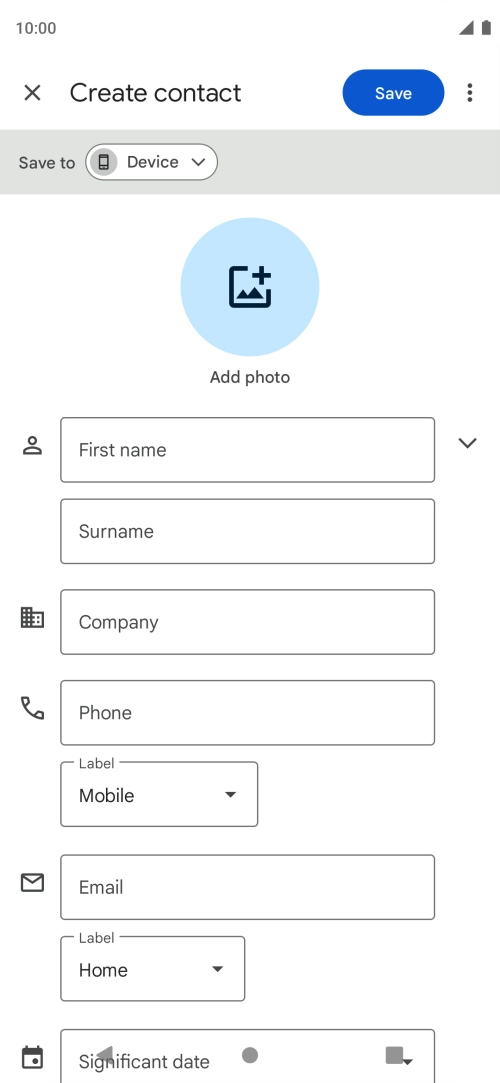500x1083 pixels.
Task: Tap the 10:00 clock in the status bar
Action: pyautogui.click(x=36, y=28)
